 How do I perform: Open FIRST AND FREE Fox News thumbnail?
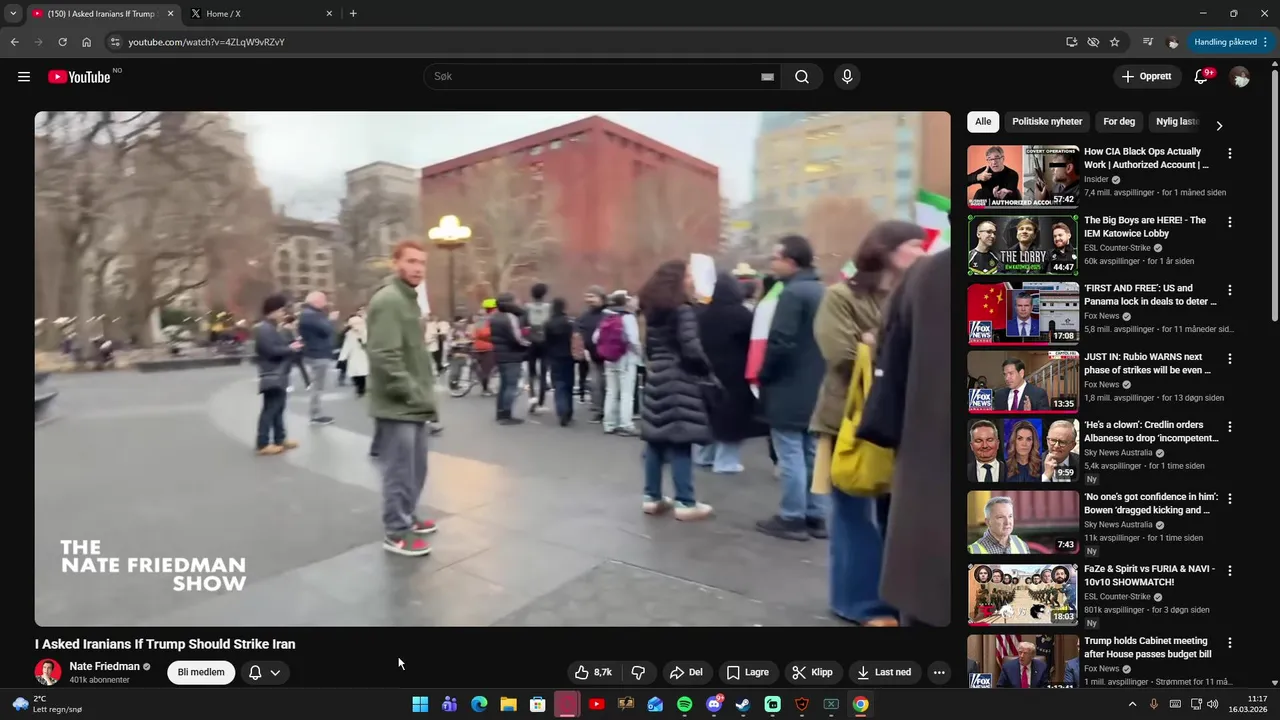click(x=1022, y=313)
